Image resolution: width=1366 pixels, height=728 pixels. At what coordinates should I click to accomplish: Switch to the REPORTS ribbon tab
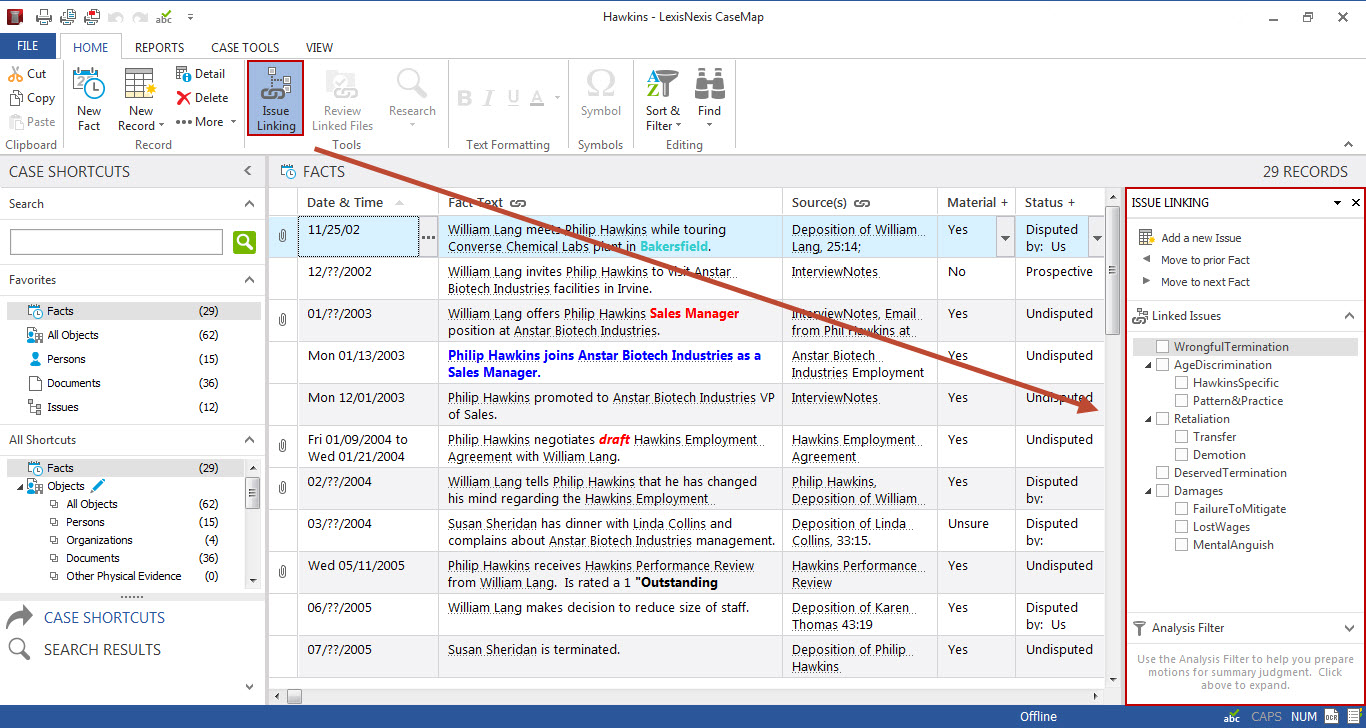pyautogui.click(x=159, y=47)
